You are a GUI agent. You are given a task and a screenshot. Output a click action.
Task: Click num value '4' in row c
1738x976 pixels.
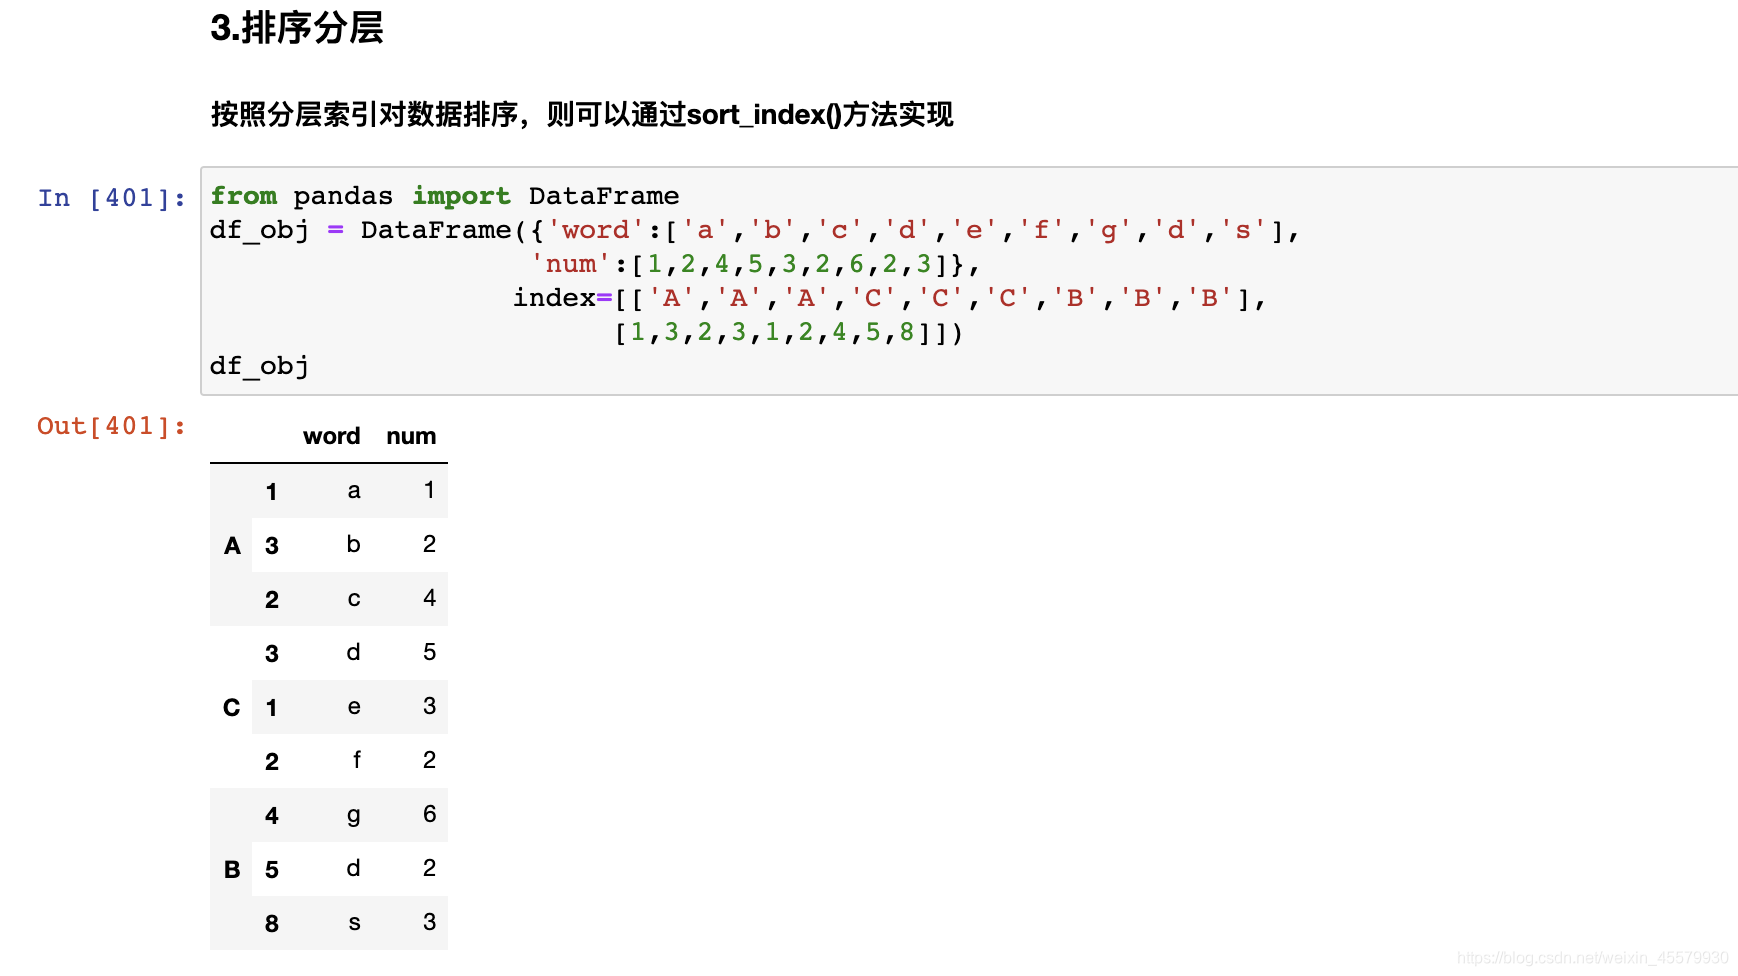tap(430, 598)
